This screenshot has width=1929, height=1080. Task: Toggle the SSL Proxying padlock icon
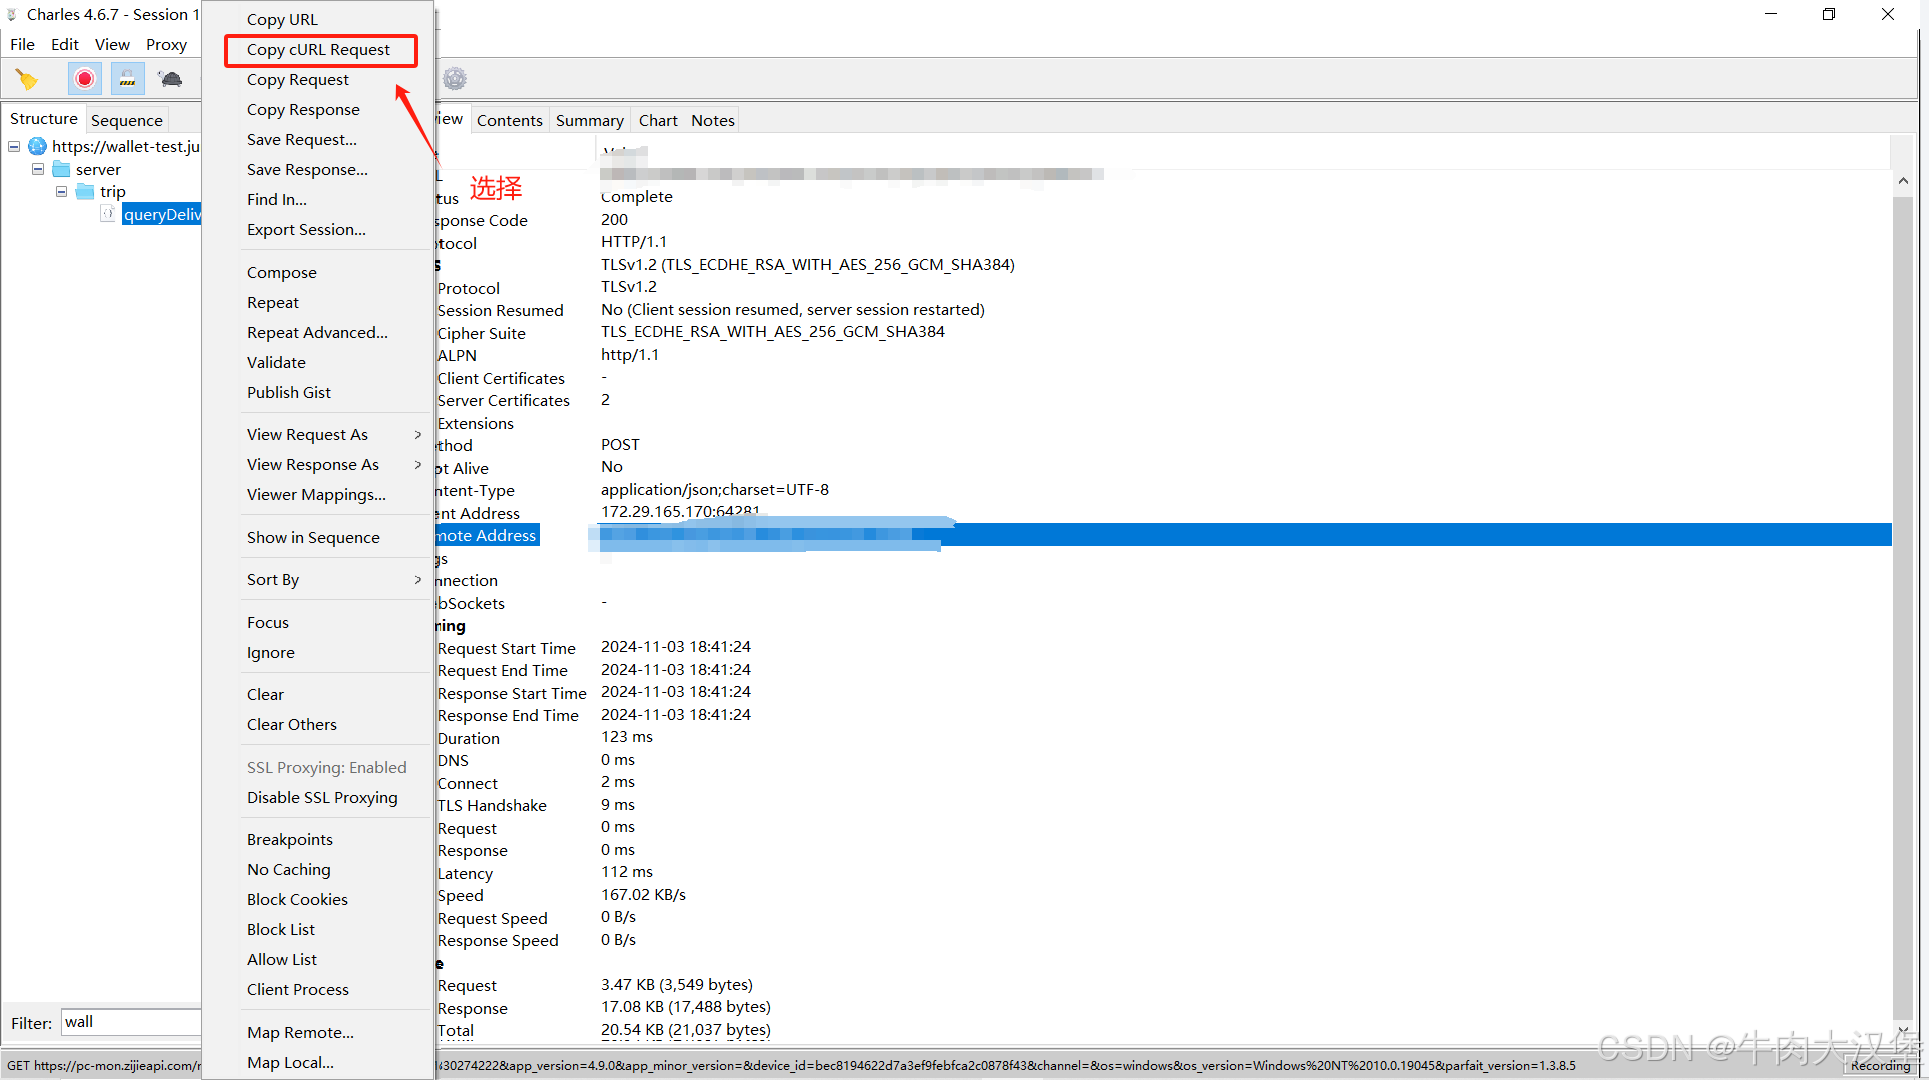(127, 79)
